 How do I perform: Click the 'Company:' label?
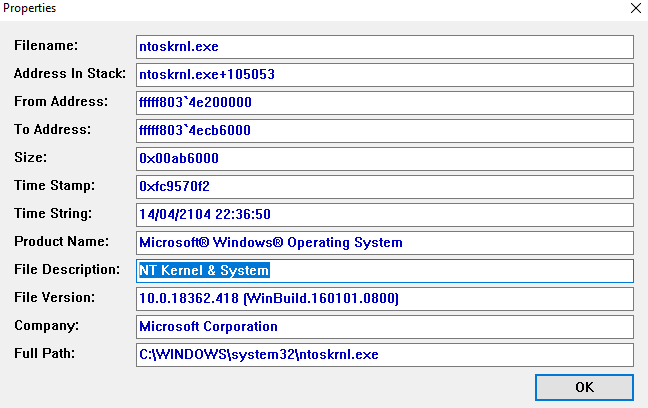(x=46, y=326)
